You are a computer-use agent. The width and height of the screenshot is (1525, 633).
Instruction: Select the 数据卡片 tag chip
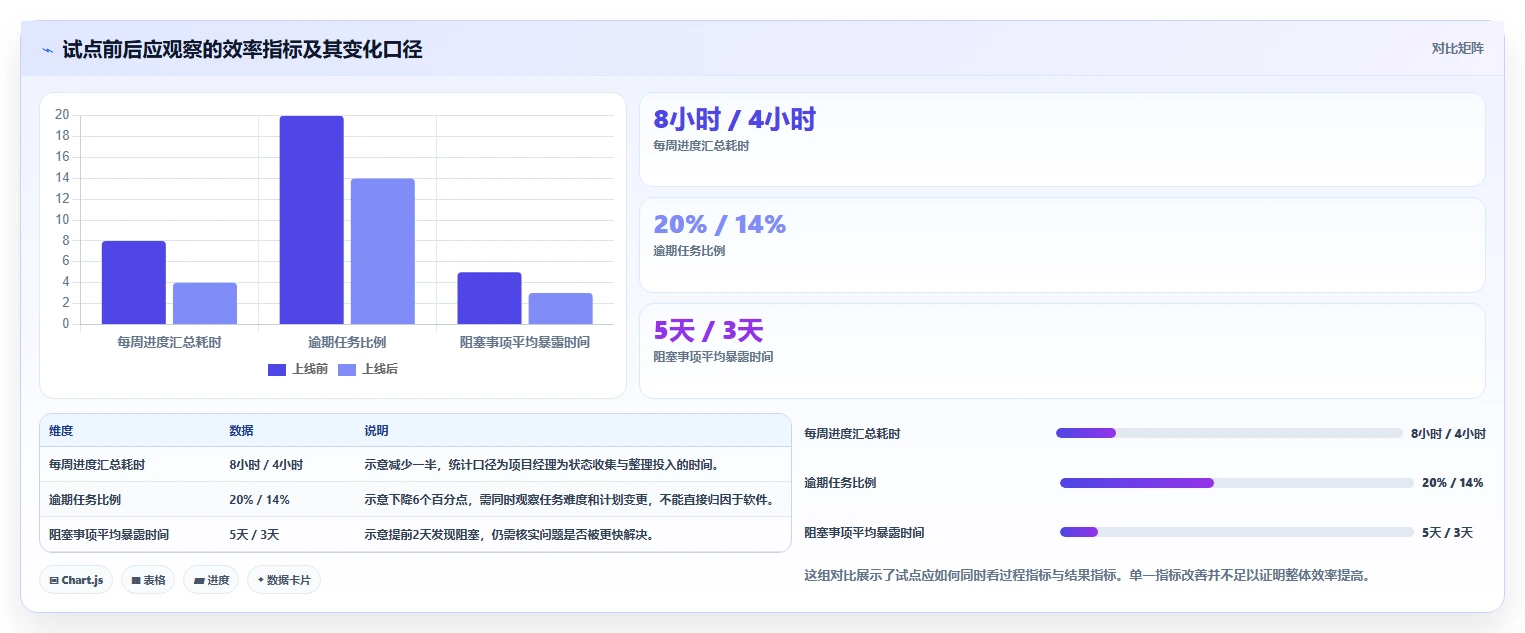click(x=284, y=580)
